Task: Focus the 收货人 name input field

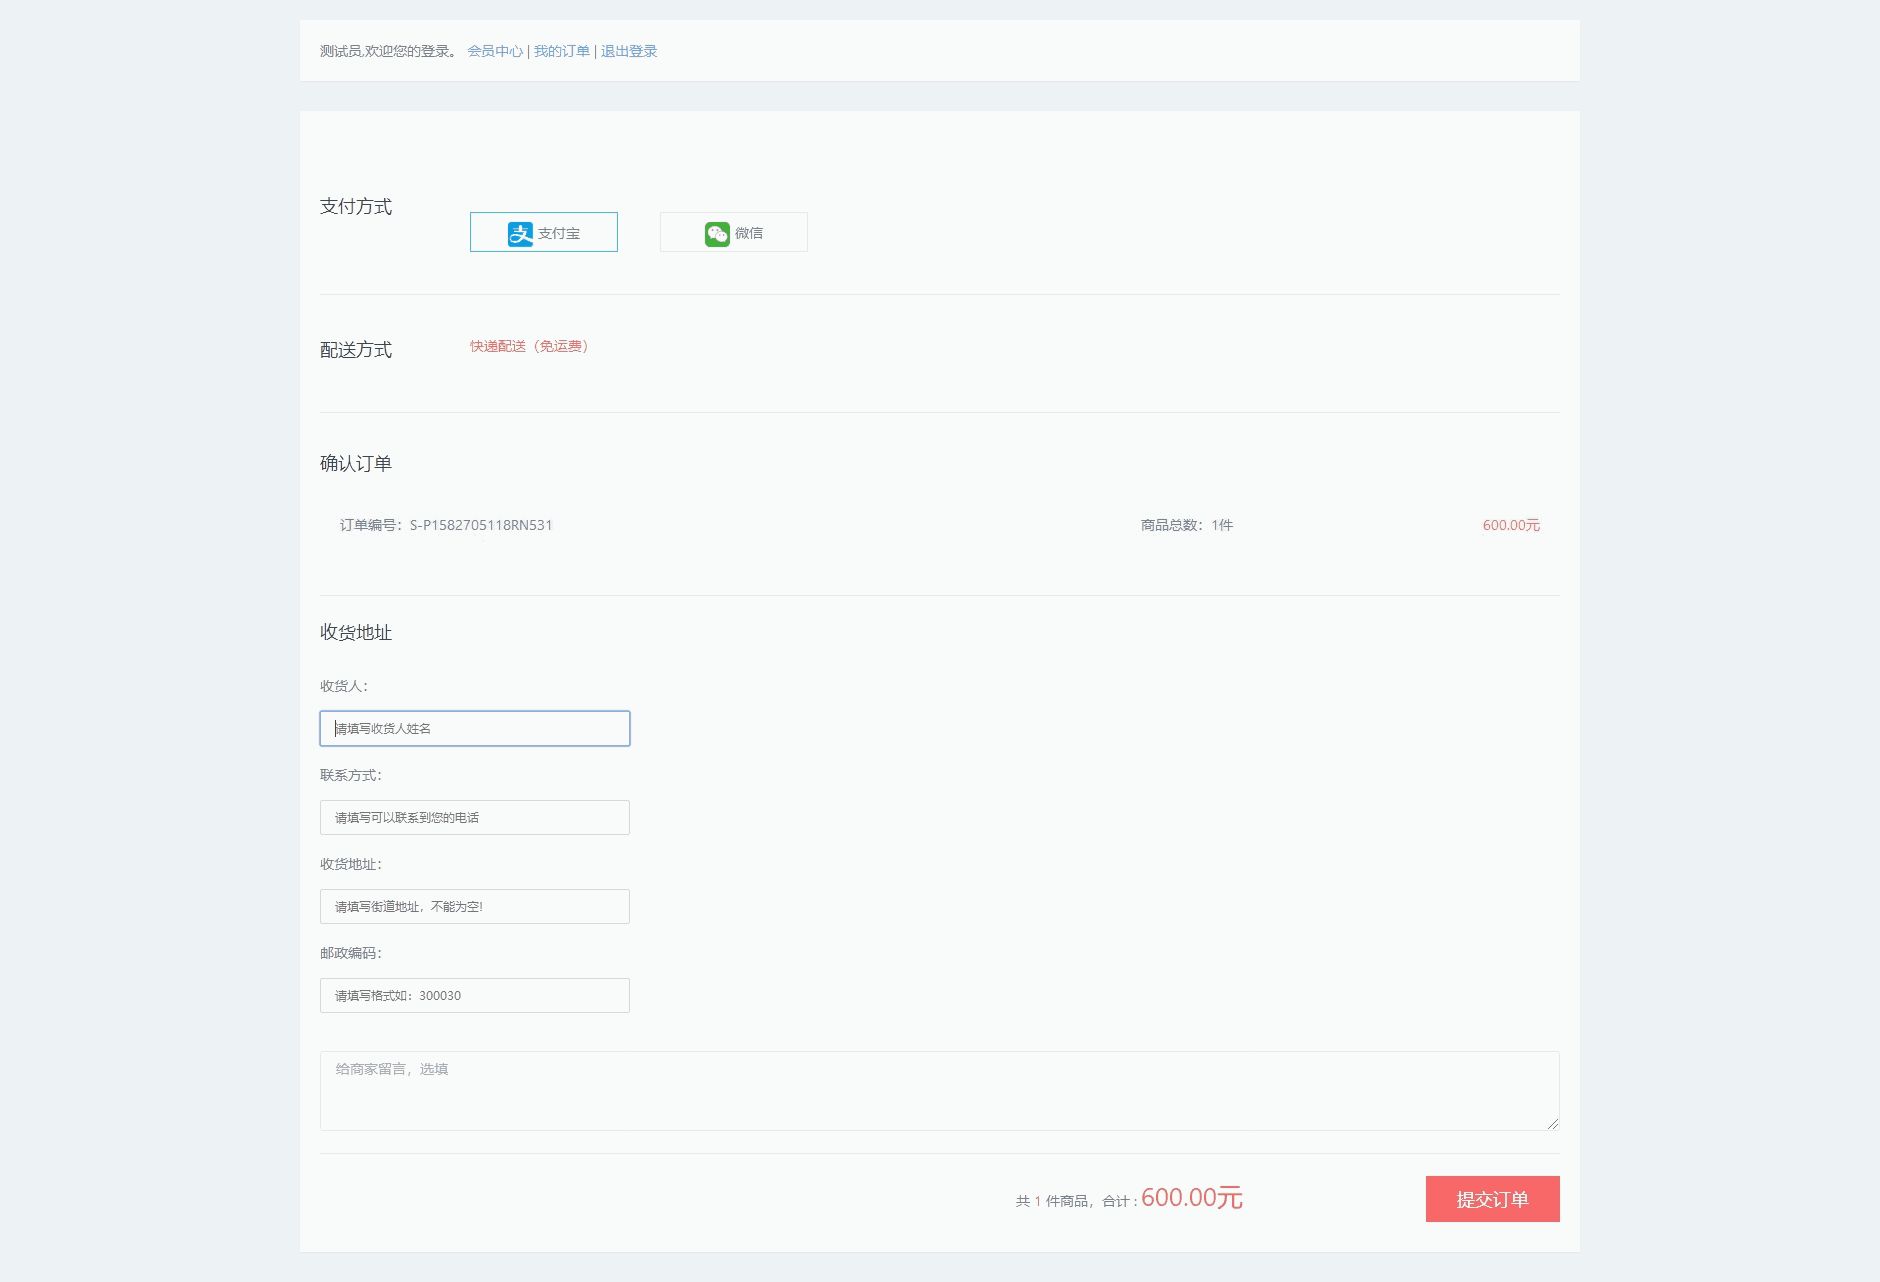Action: pos(474,728)
